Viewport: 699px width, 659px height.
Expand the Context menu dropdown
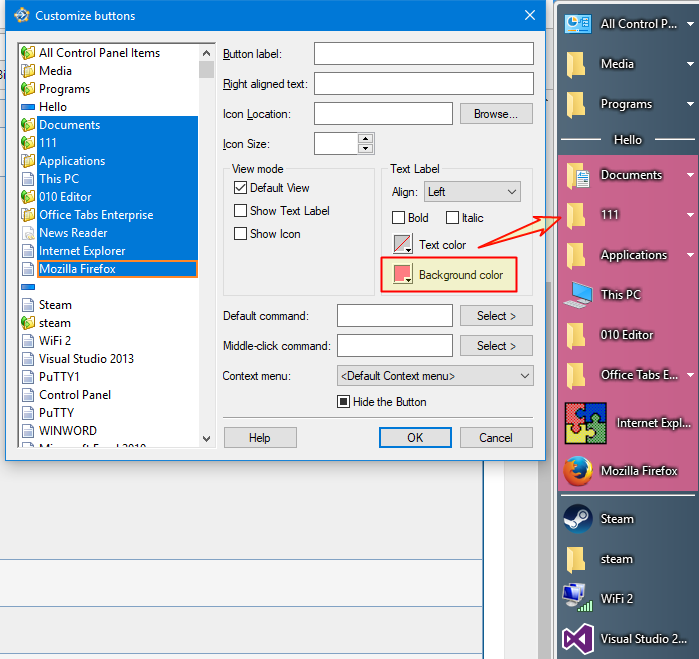435,376
